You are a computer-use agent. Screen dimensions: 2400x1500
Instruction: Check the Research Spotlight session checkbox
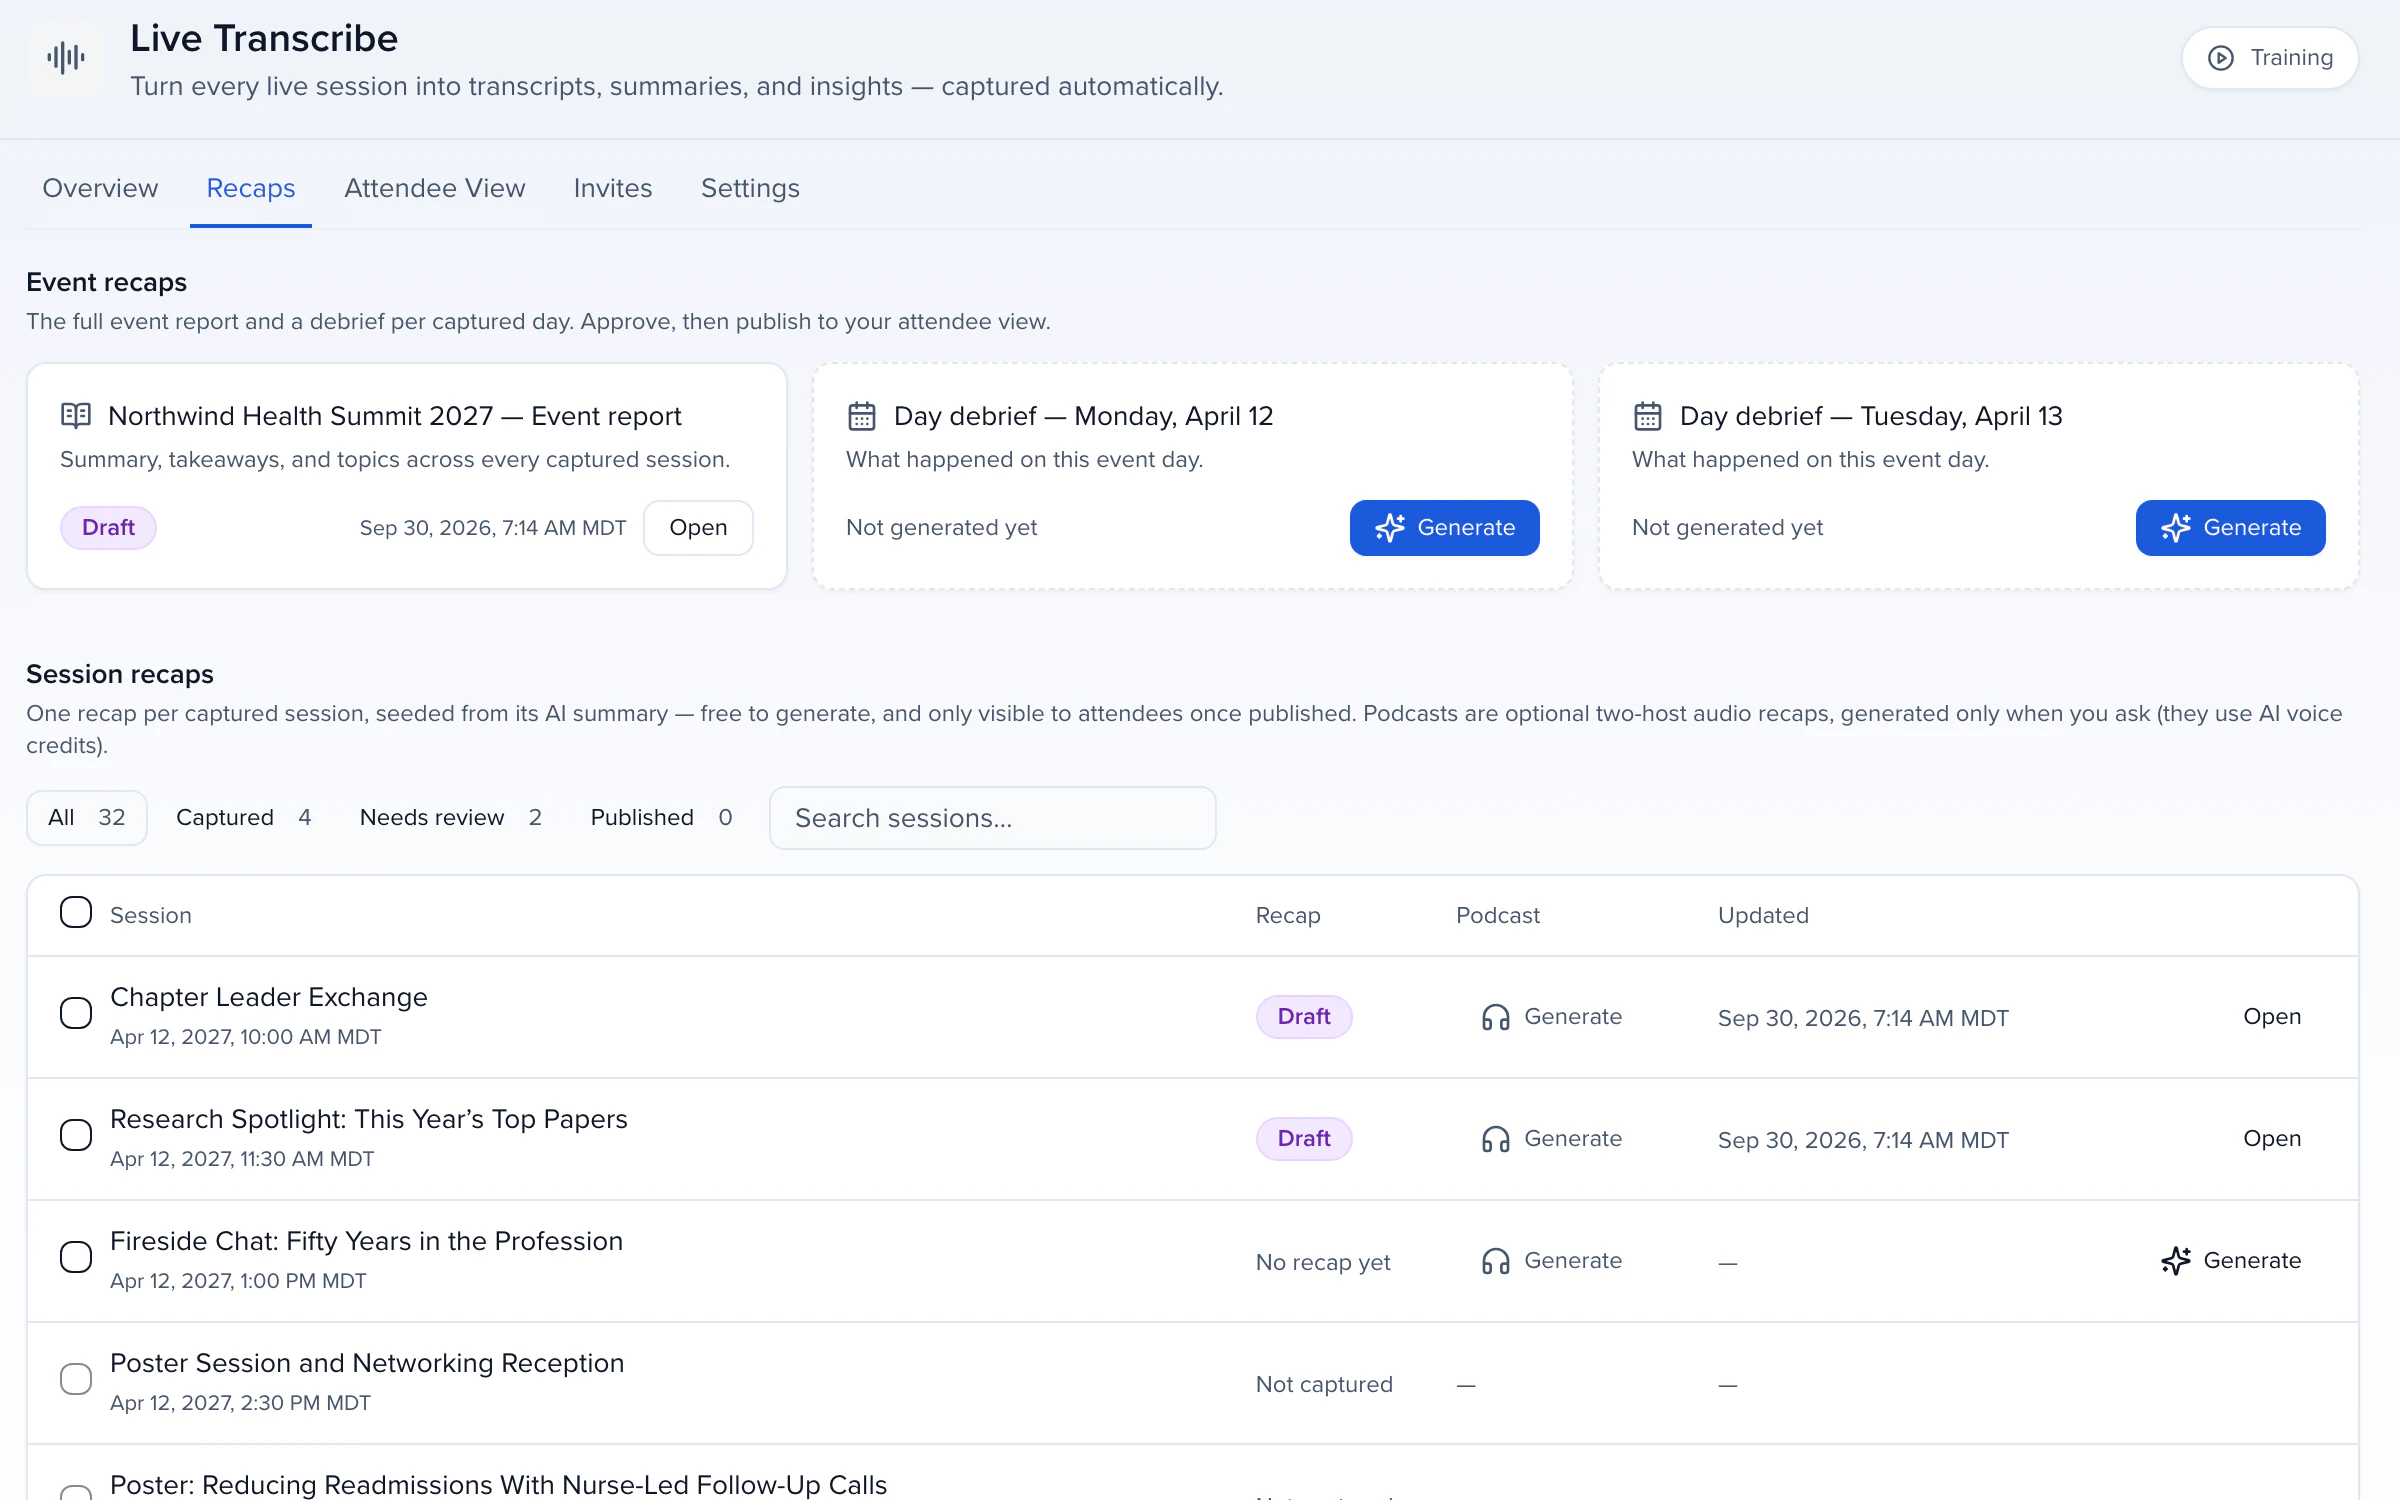pyautogui.click(x=76, y=1135)
